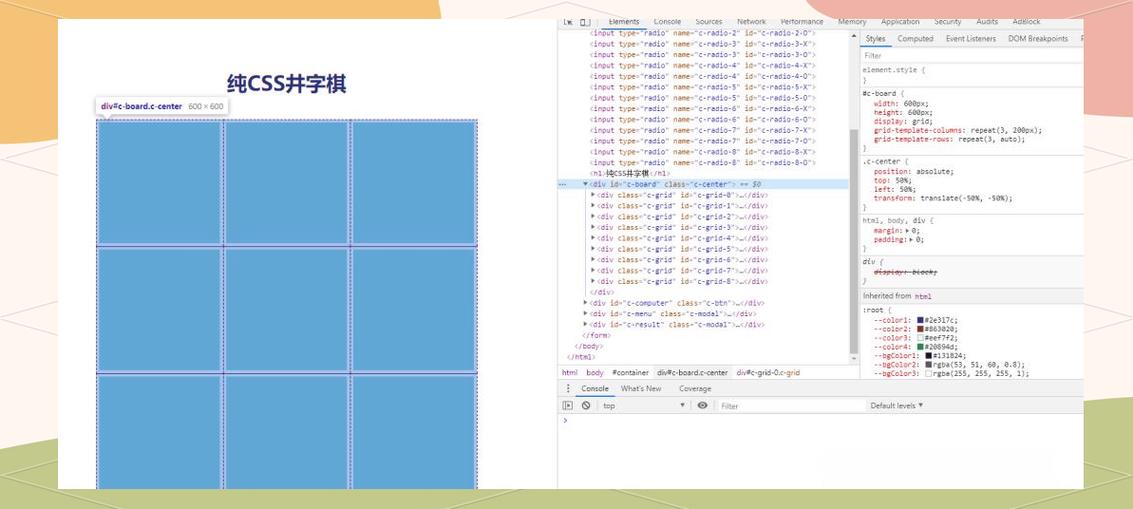Open the top JavaScript context dropdown
The height and width of the screenshot is (509, 1133).
pyautogui.click(x=644, y=406)
